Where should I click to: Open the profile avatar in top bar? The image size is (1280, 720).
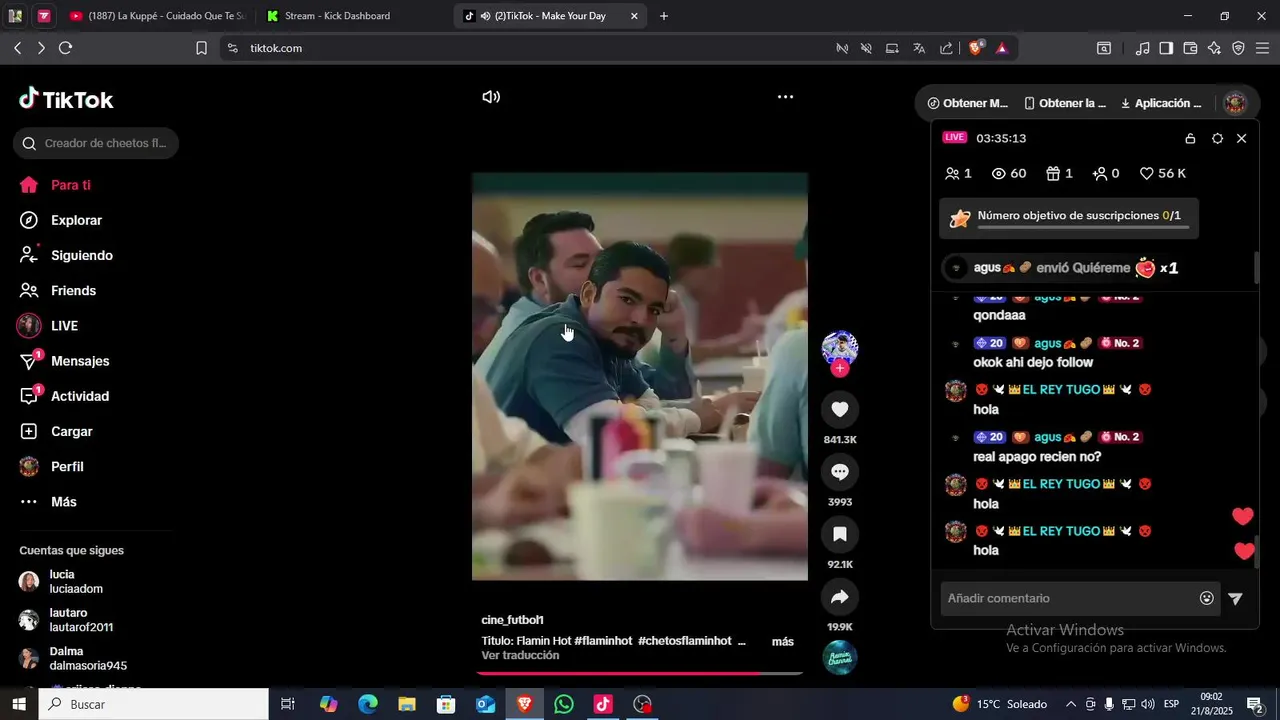coord(1235,103)
